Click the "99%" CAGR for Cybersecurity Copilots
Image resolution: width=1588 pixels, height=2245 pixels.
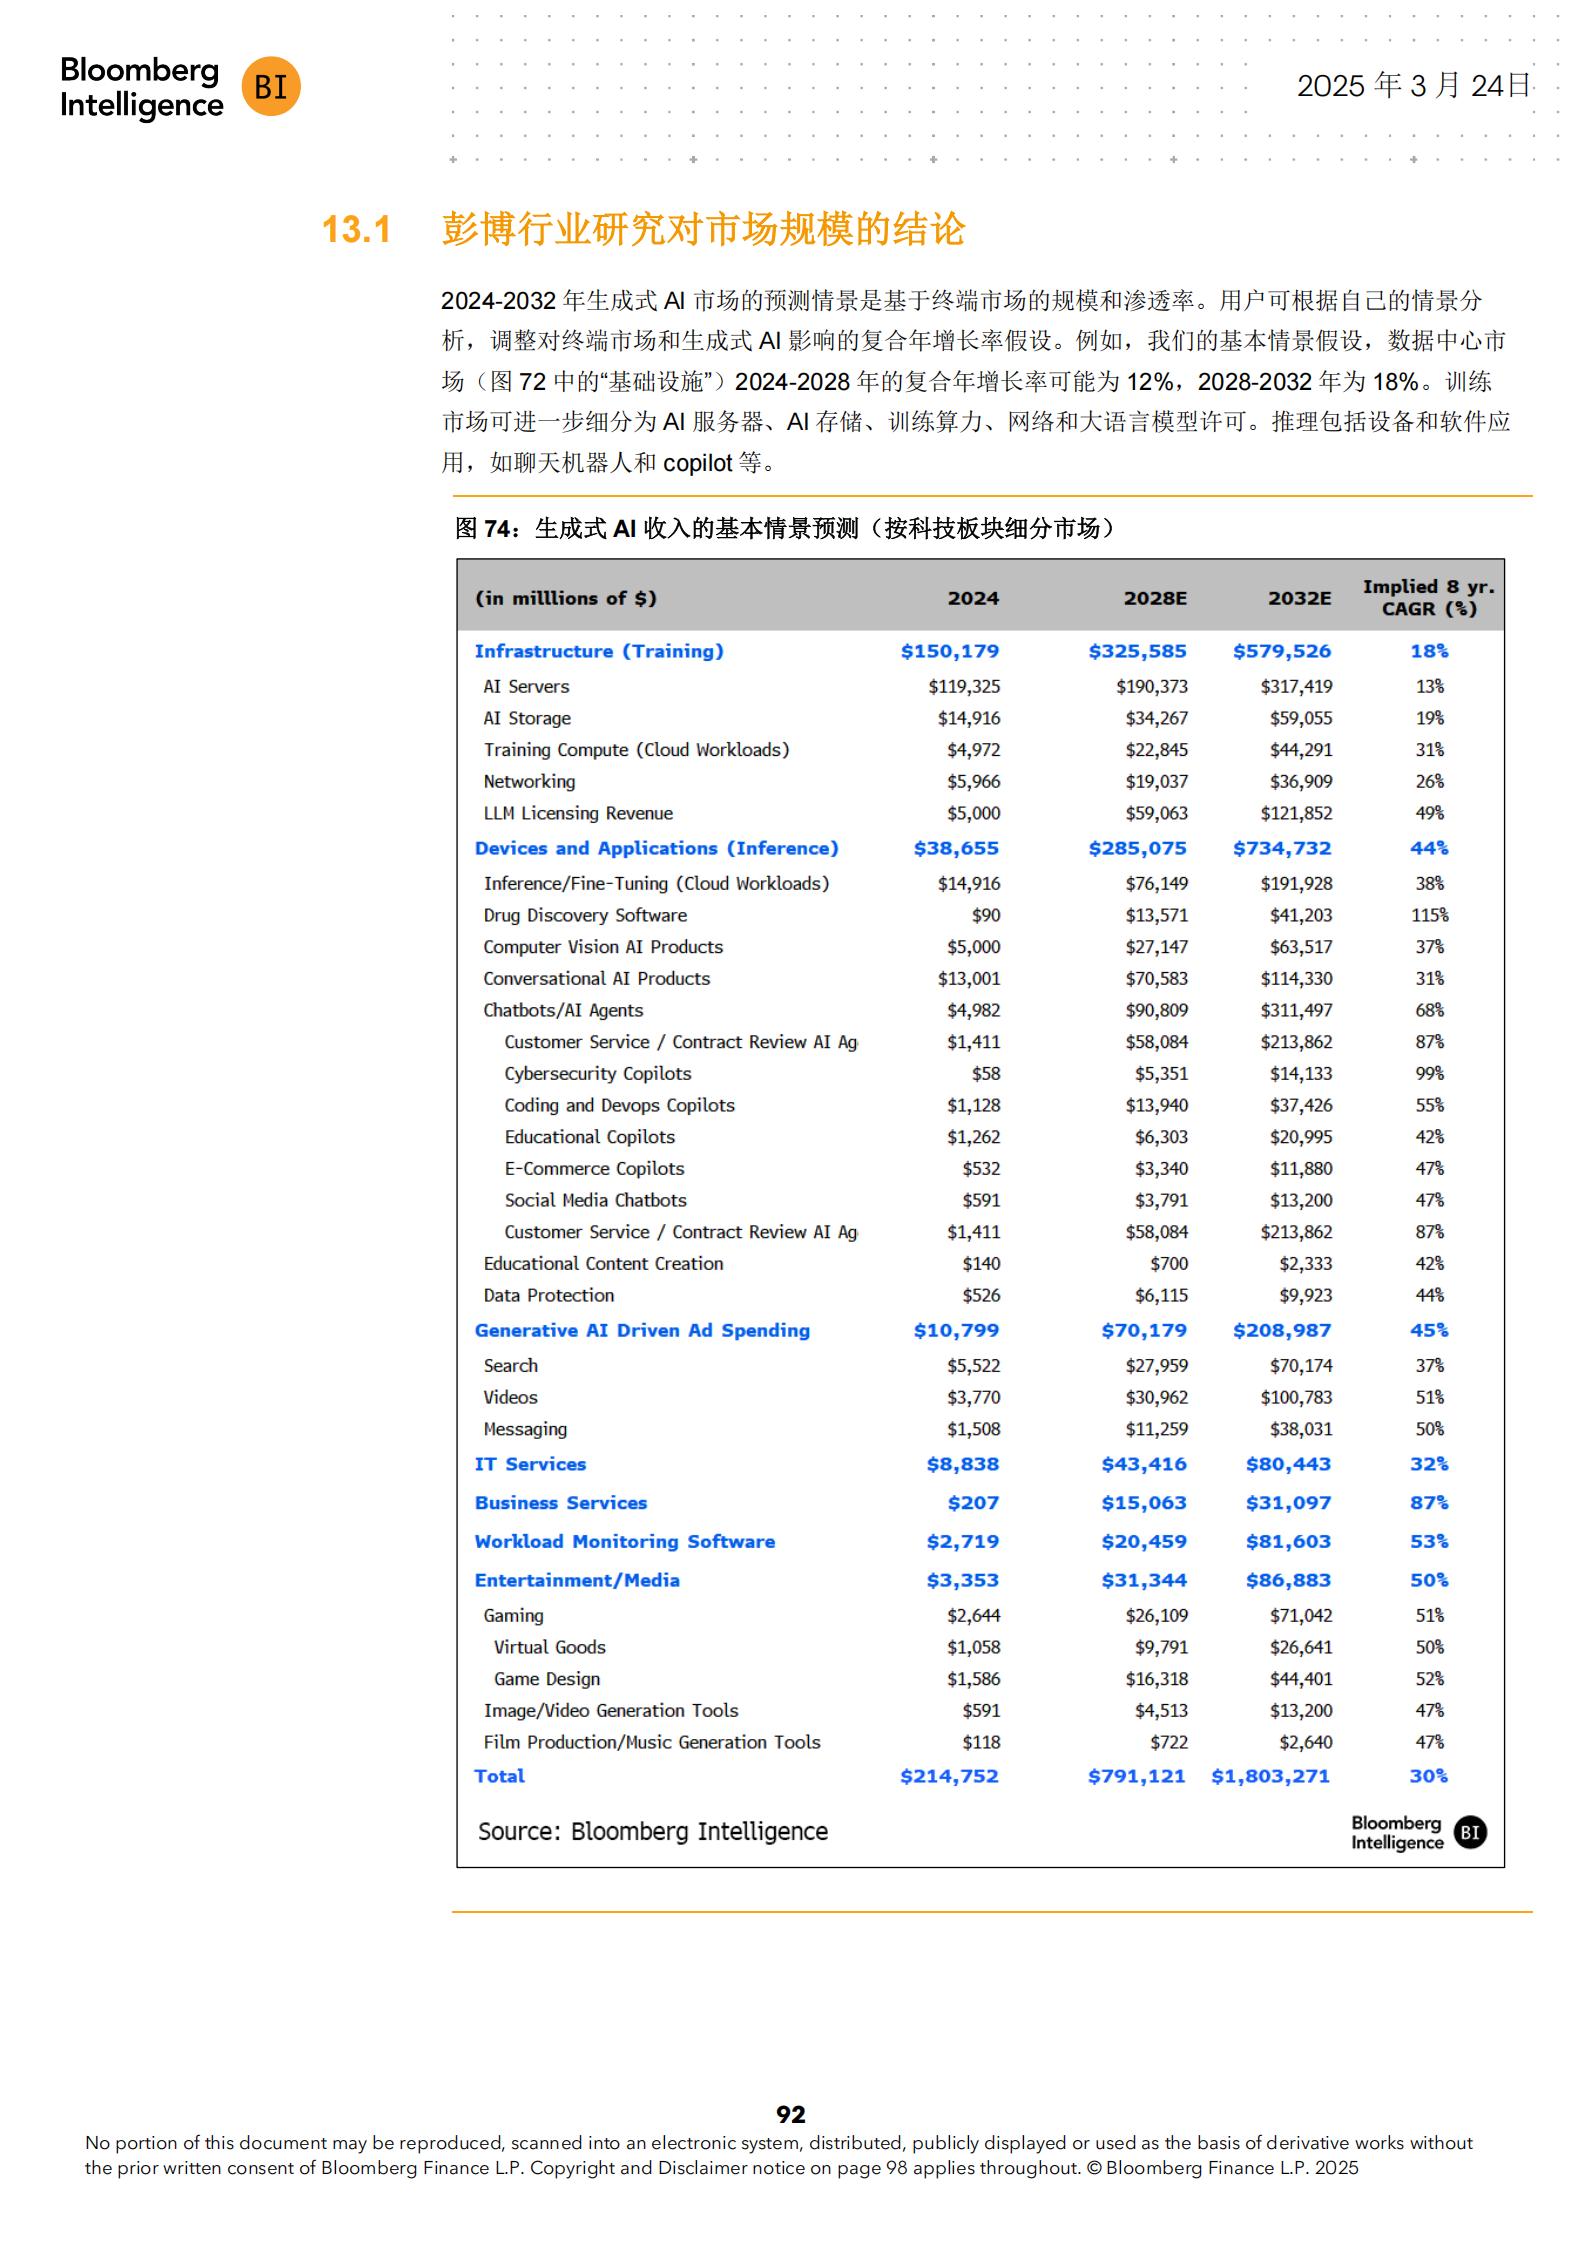(1430, 1073)
